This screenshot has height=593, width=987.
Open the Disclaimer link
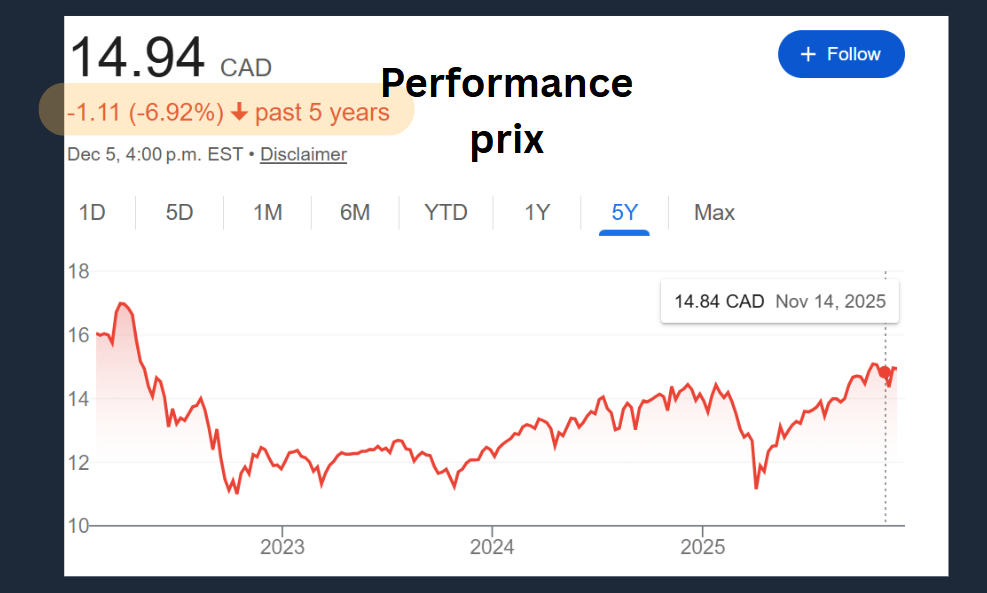point(303,154)
